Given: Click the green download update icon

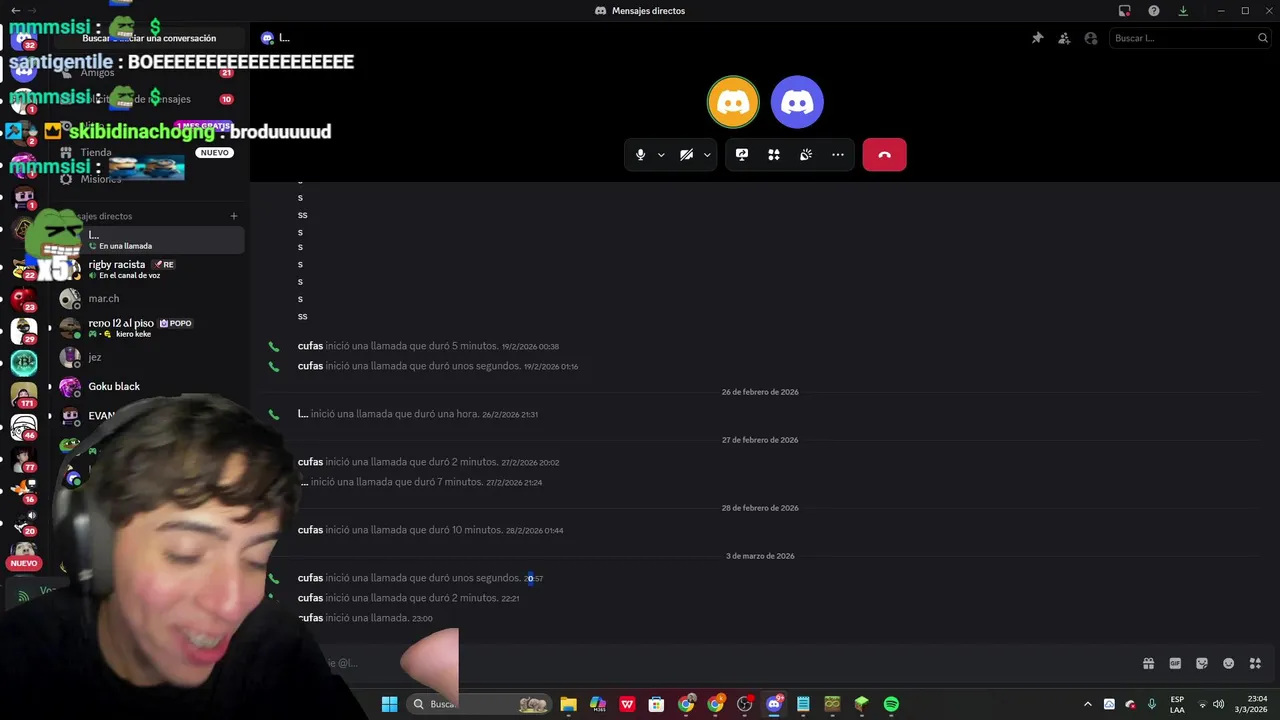Looking at the screenshot, I should (x=1183, y=11).
